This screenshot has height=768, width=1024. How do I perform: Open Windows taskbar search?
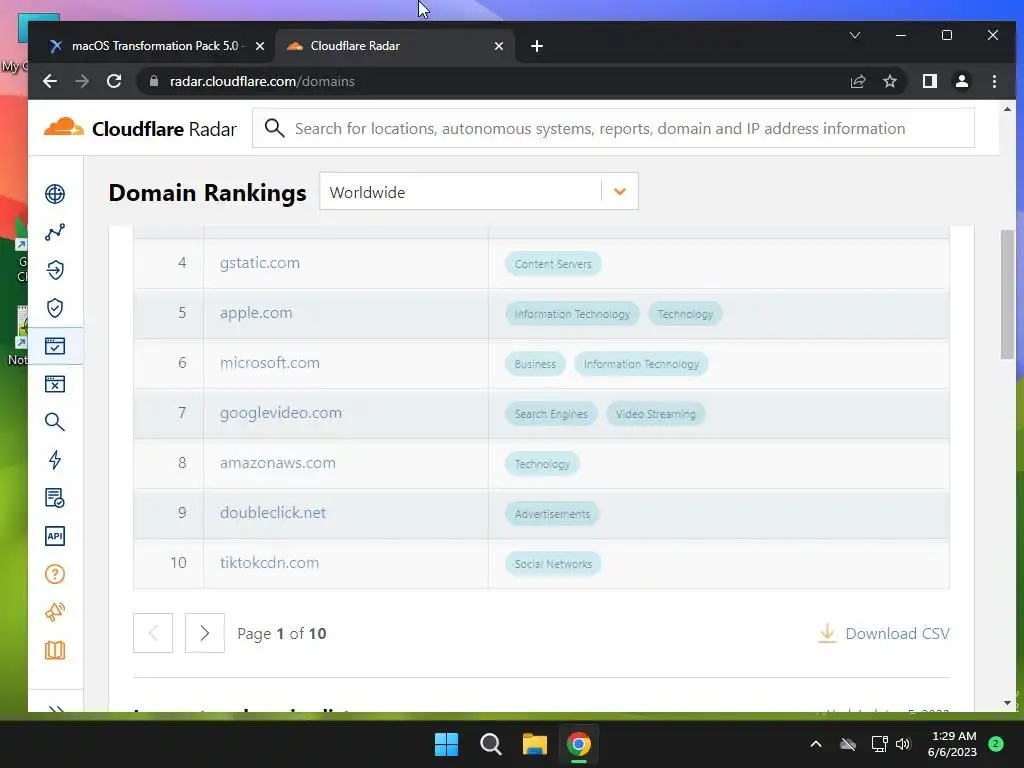(x=490, y=744)
